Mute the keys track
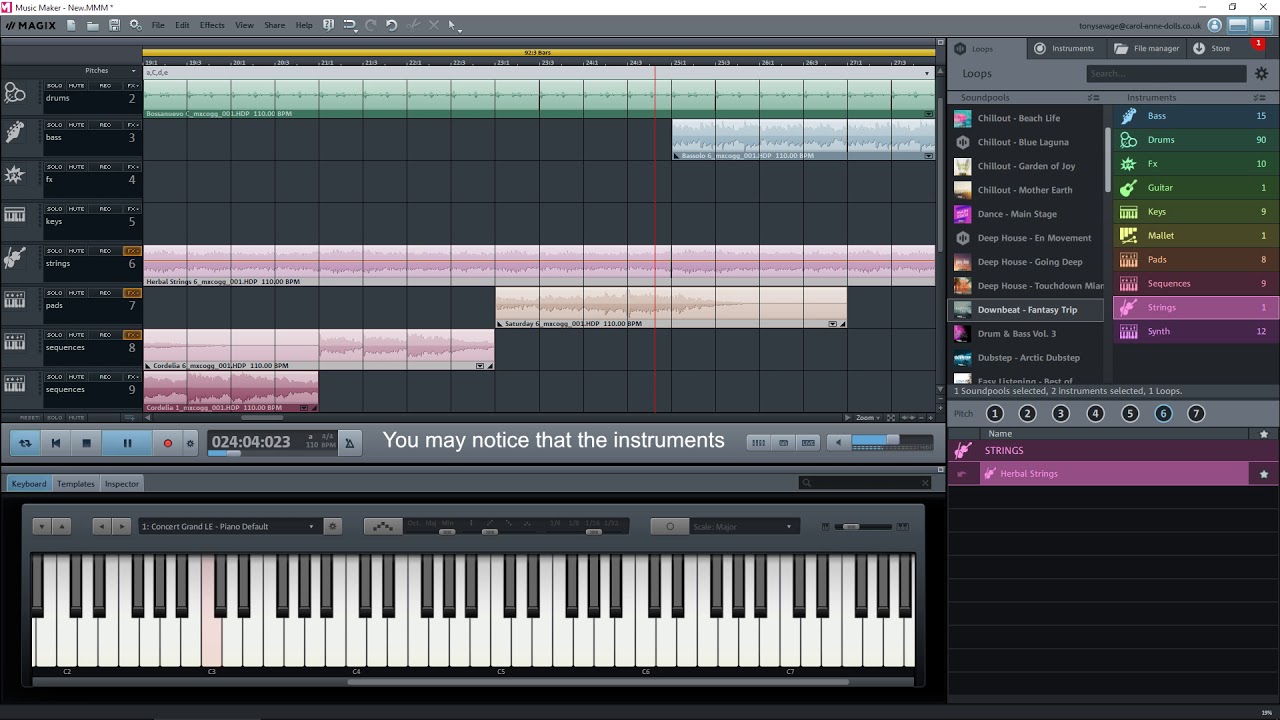This screenshot has width=1280, height=720. point(77,209)
